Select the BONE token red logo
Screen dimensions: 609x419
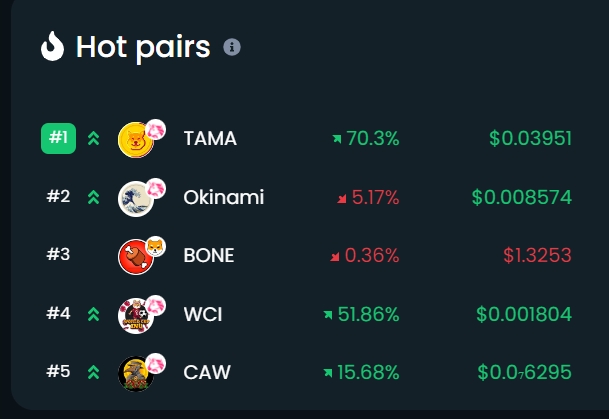(136, 257)
